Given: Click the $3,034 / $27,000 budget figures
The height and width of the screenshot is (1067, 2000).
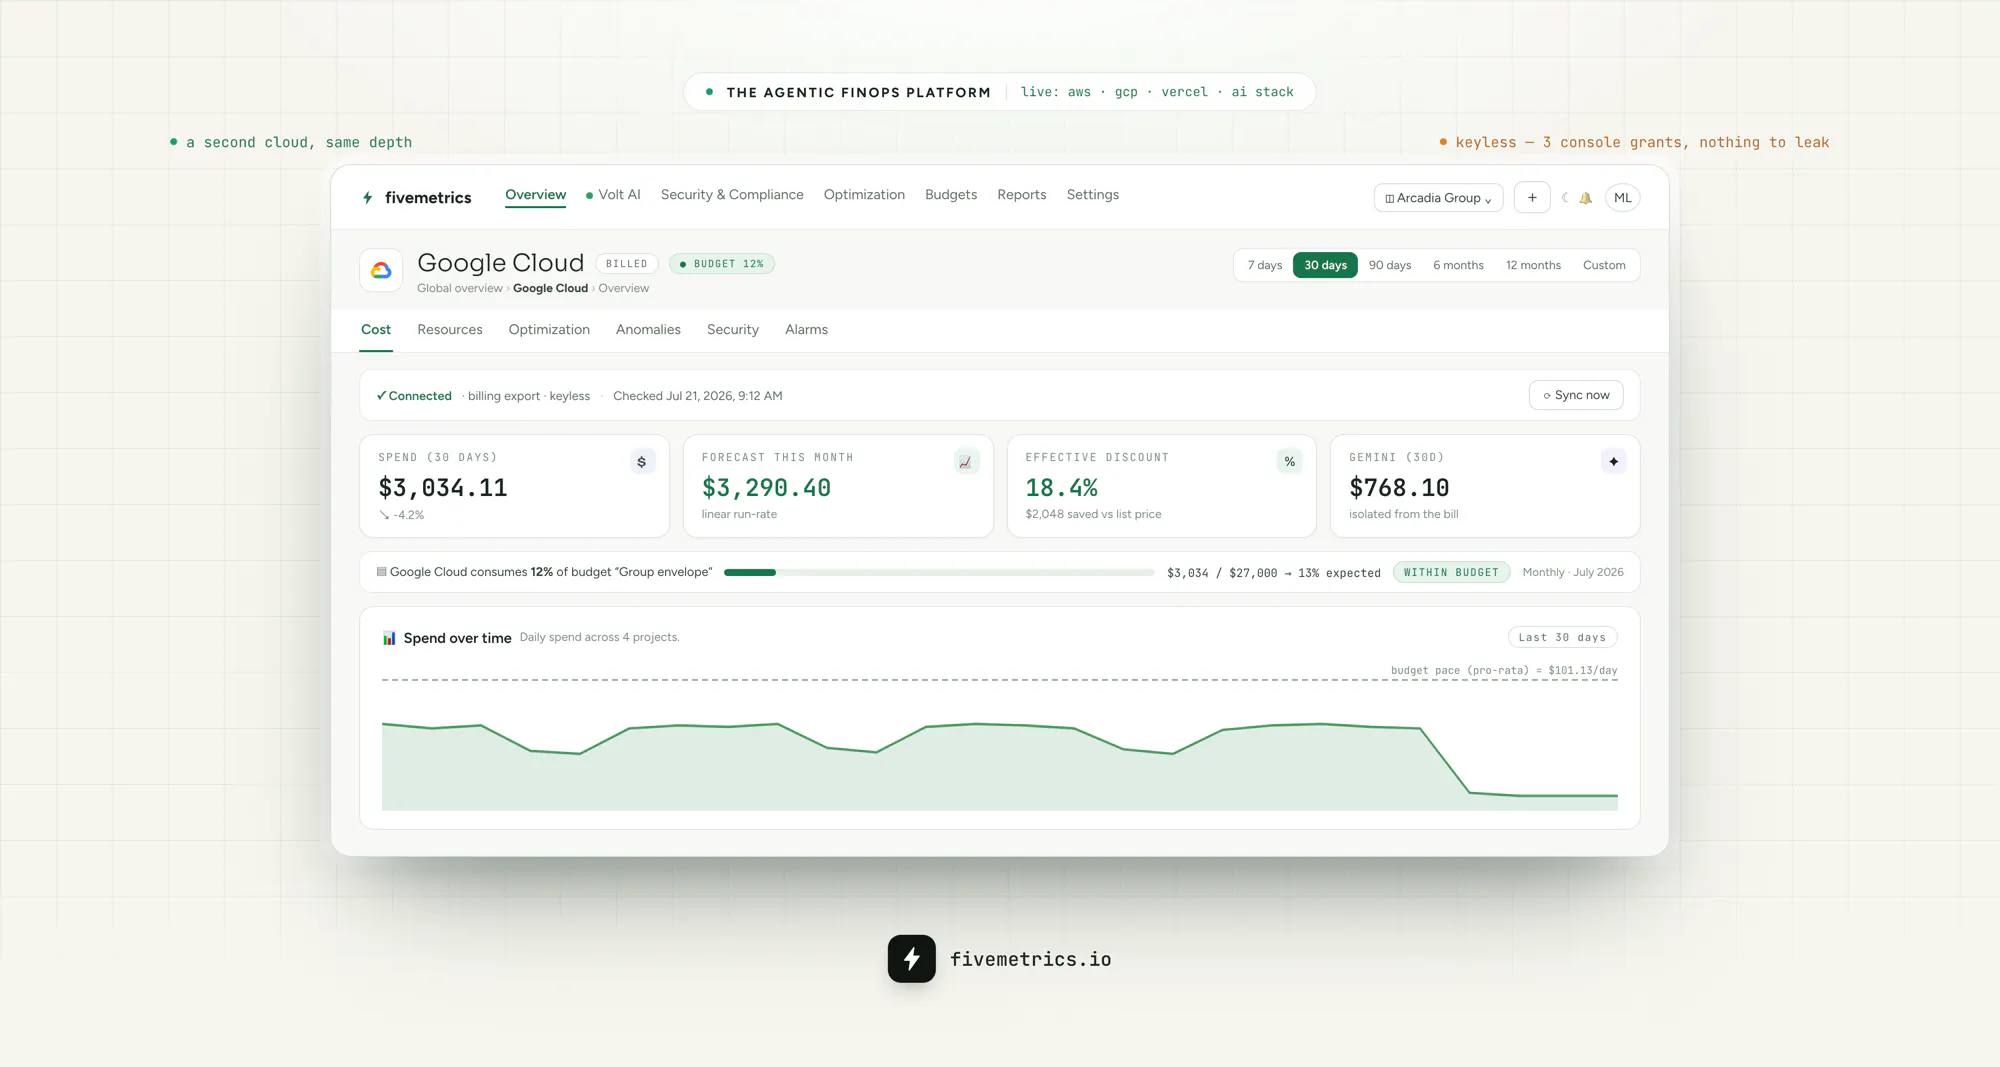Looking at the screenshot, I should point(1222,573).
